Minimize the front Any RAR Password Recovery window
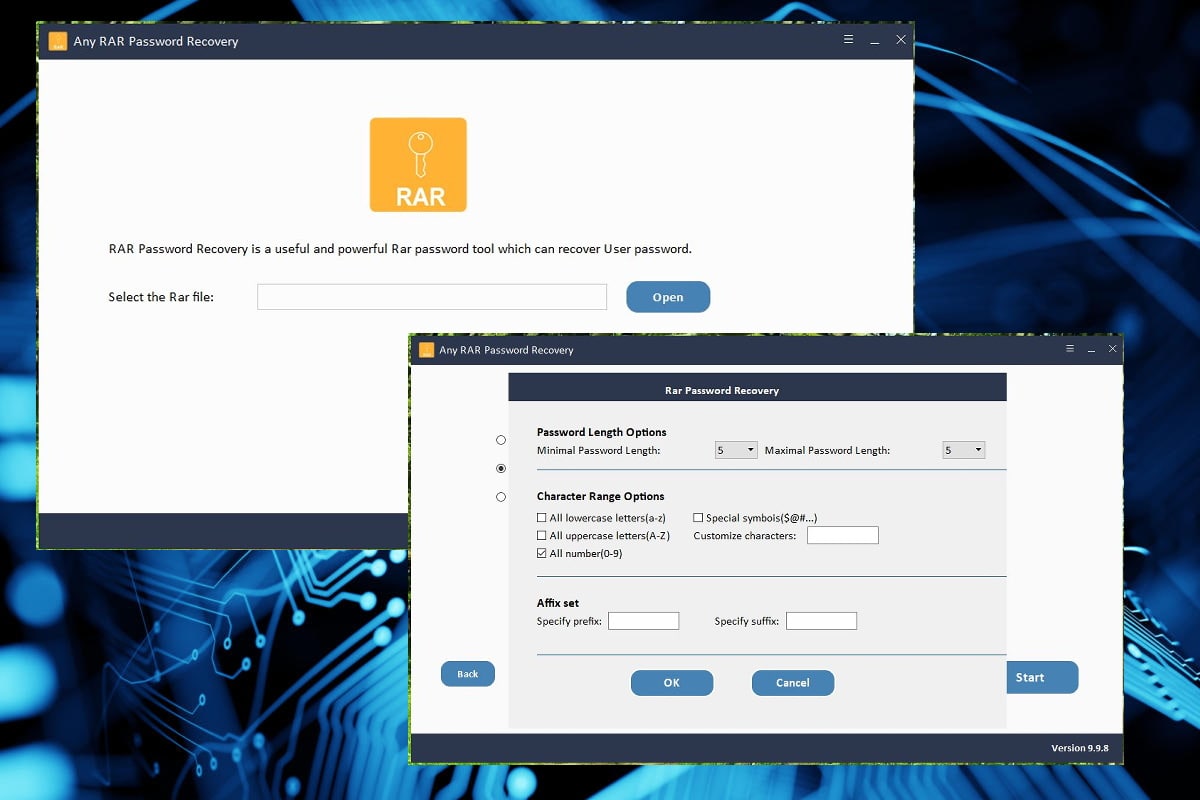This screenshot has width=1200, height=800. 1092,350
